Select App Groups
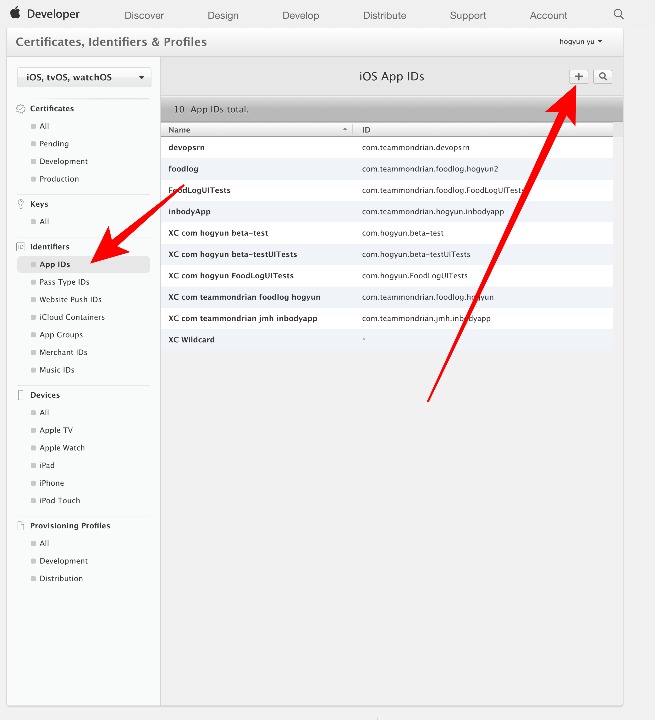Viewport: 655px width, 720px height. click(x=61, y=335)
